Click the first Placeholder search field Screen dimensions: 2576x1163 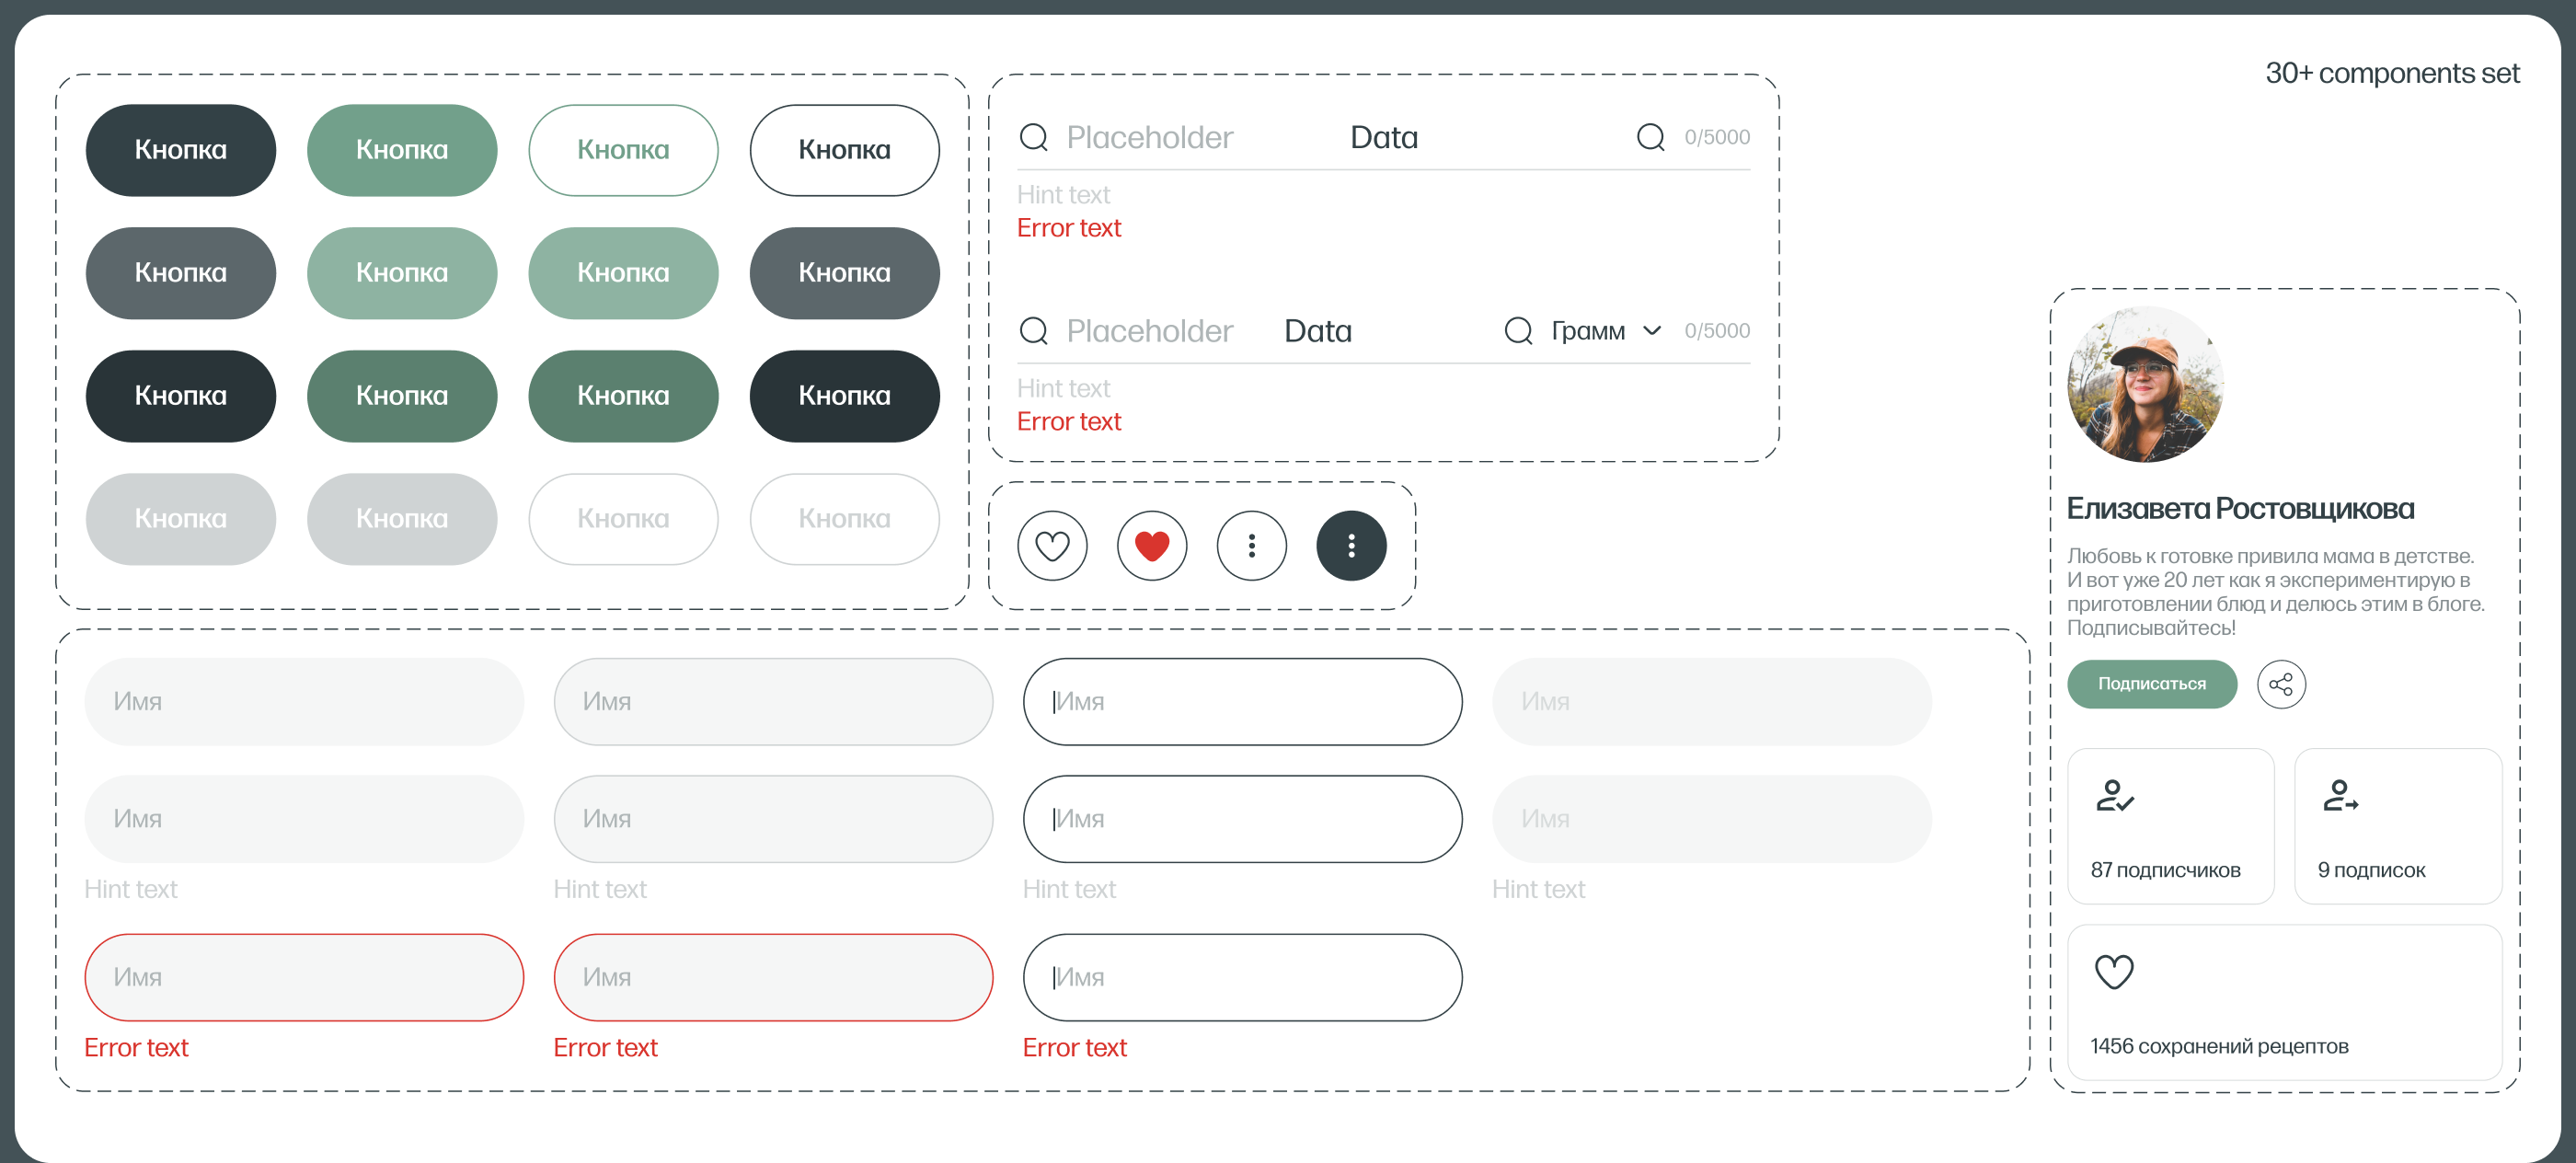point(1150,137)
